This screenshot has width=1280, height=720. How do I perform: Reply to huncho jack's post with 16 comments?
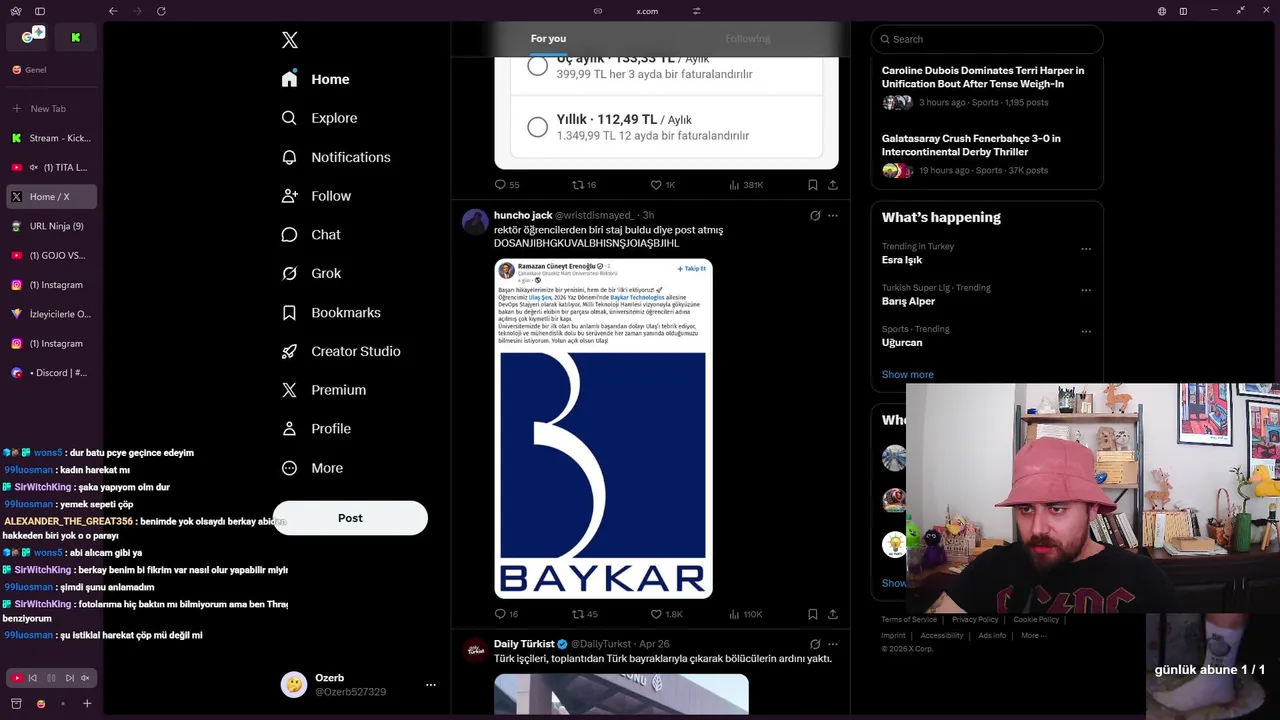506,614
